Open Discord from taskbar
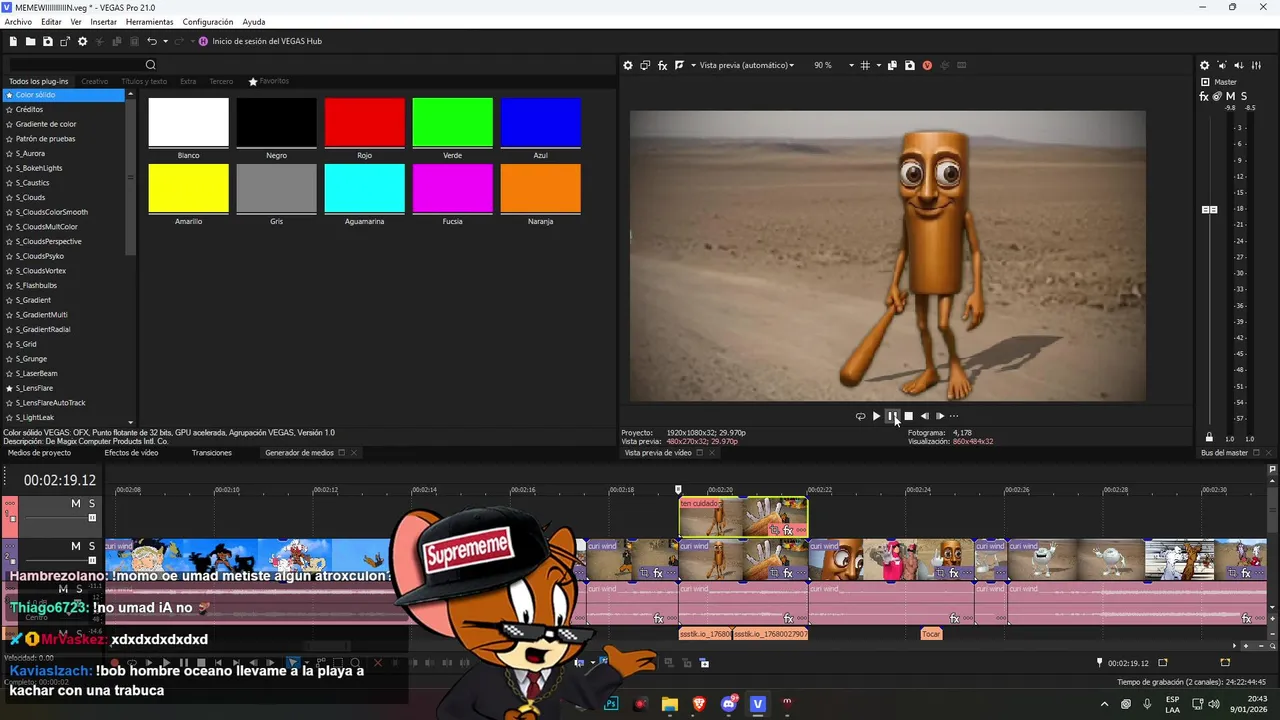The height and width of the screenshot is (720, 1280). (729, 704)
